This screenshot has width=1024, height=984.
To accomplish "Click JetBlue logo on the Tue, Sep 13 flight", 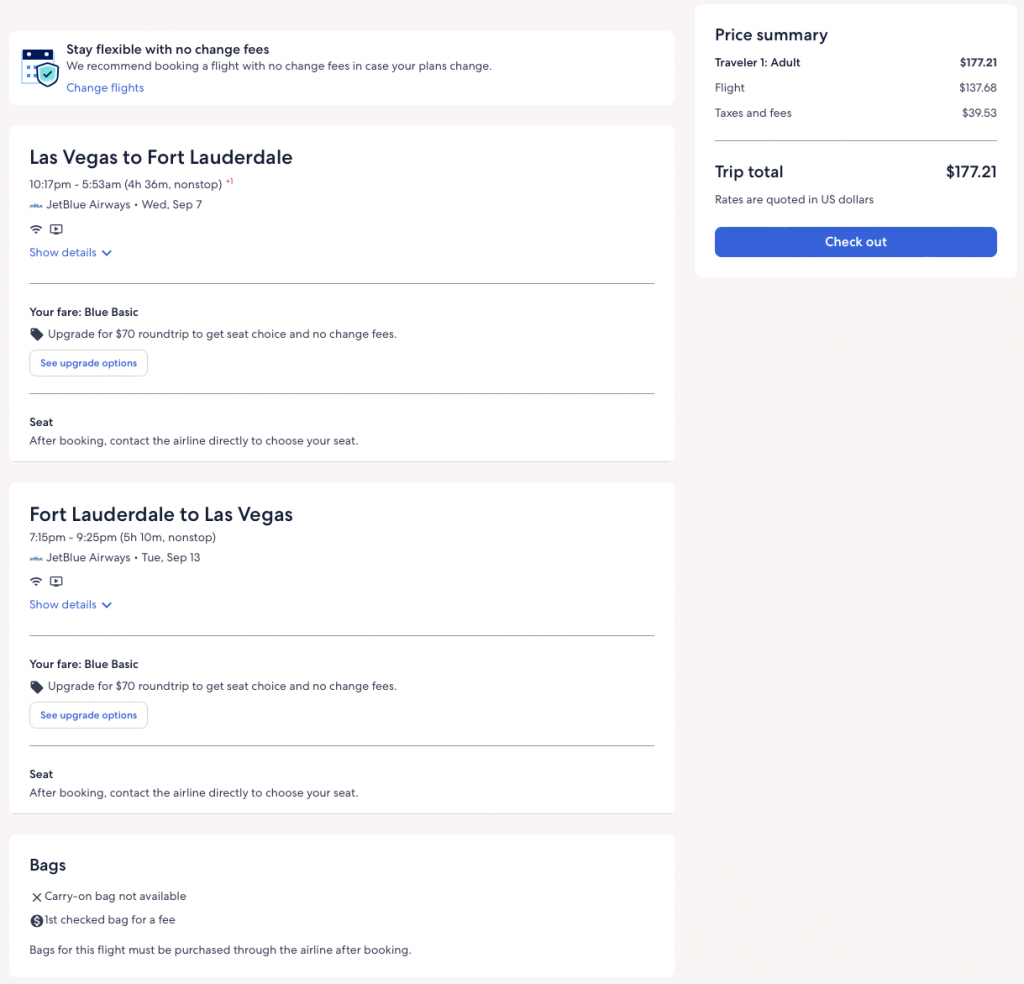I will 36,558.
